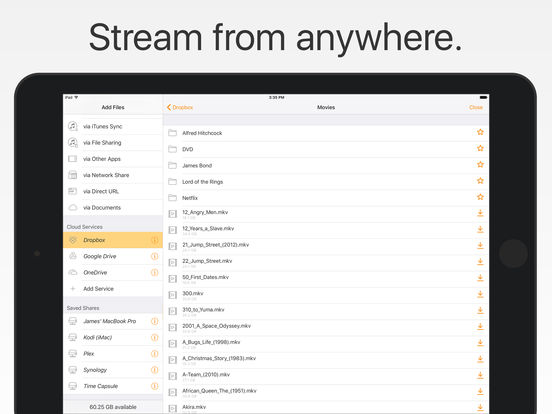552x414 pixels.
Task: Select 2001_A_Space_Odyssey.mkv file row
Action: coord(326,327)
